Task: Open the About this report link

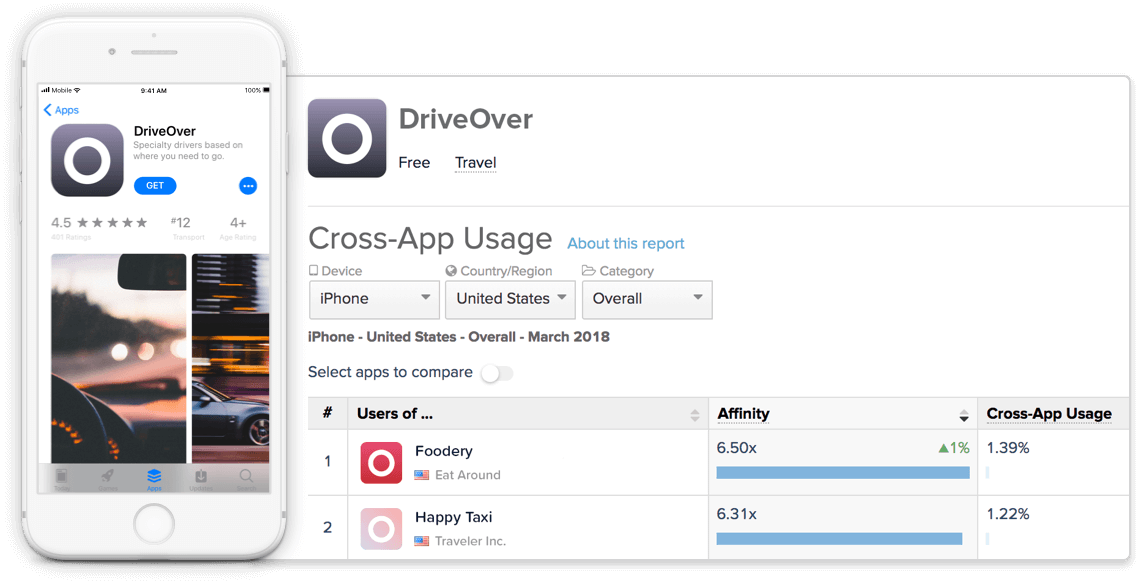Action: tap(626, 243)
